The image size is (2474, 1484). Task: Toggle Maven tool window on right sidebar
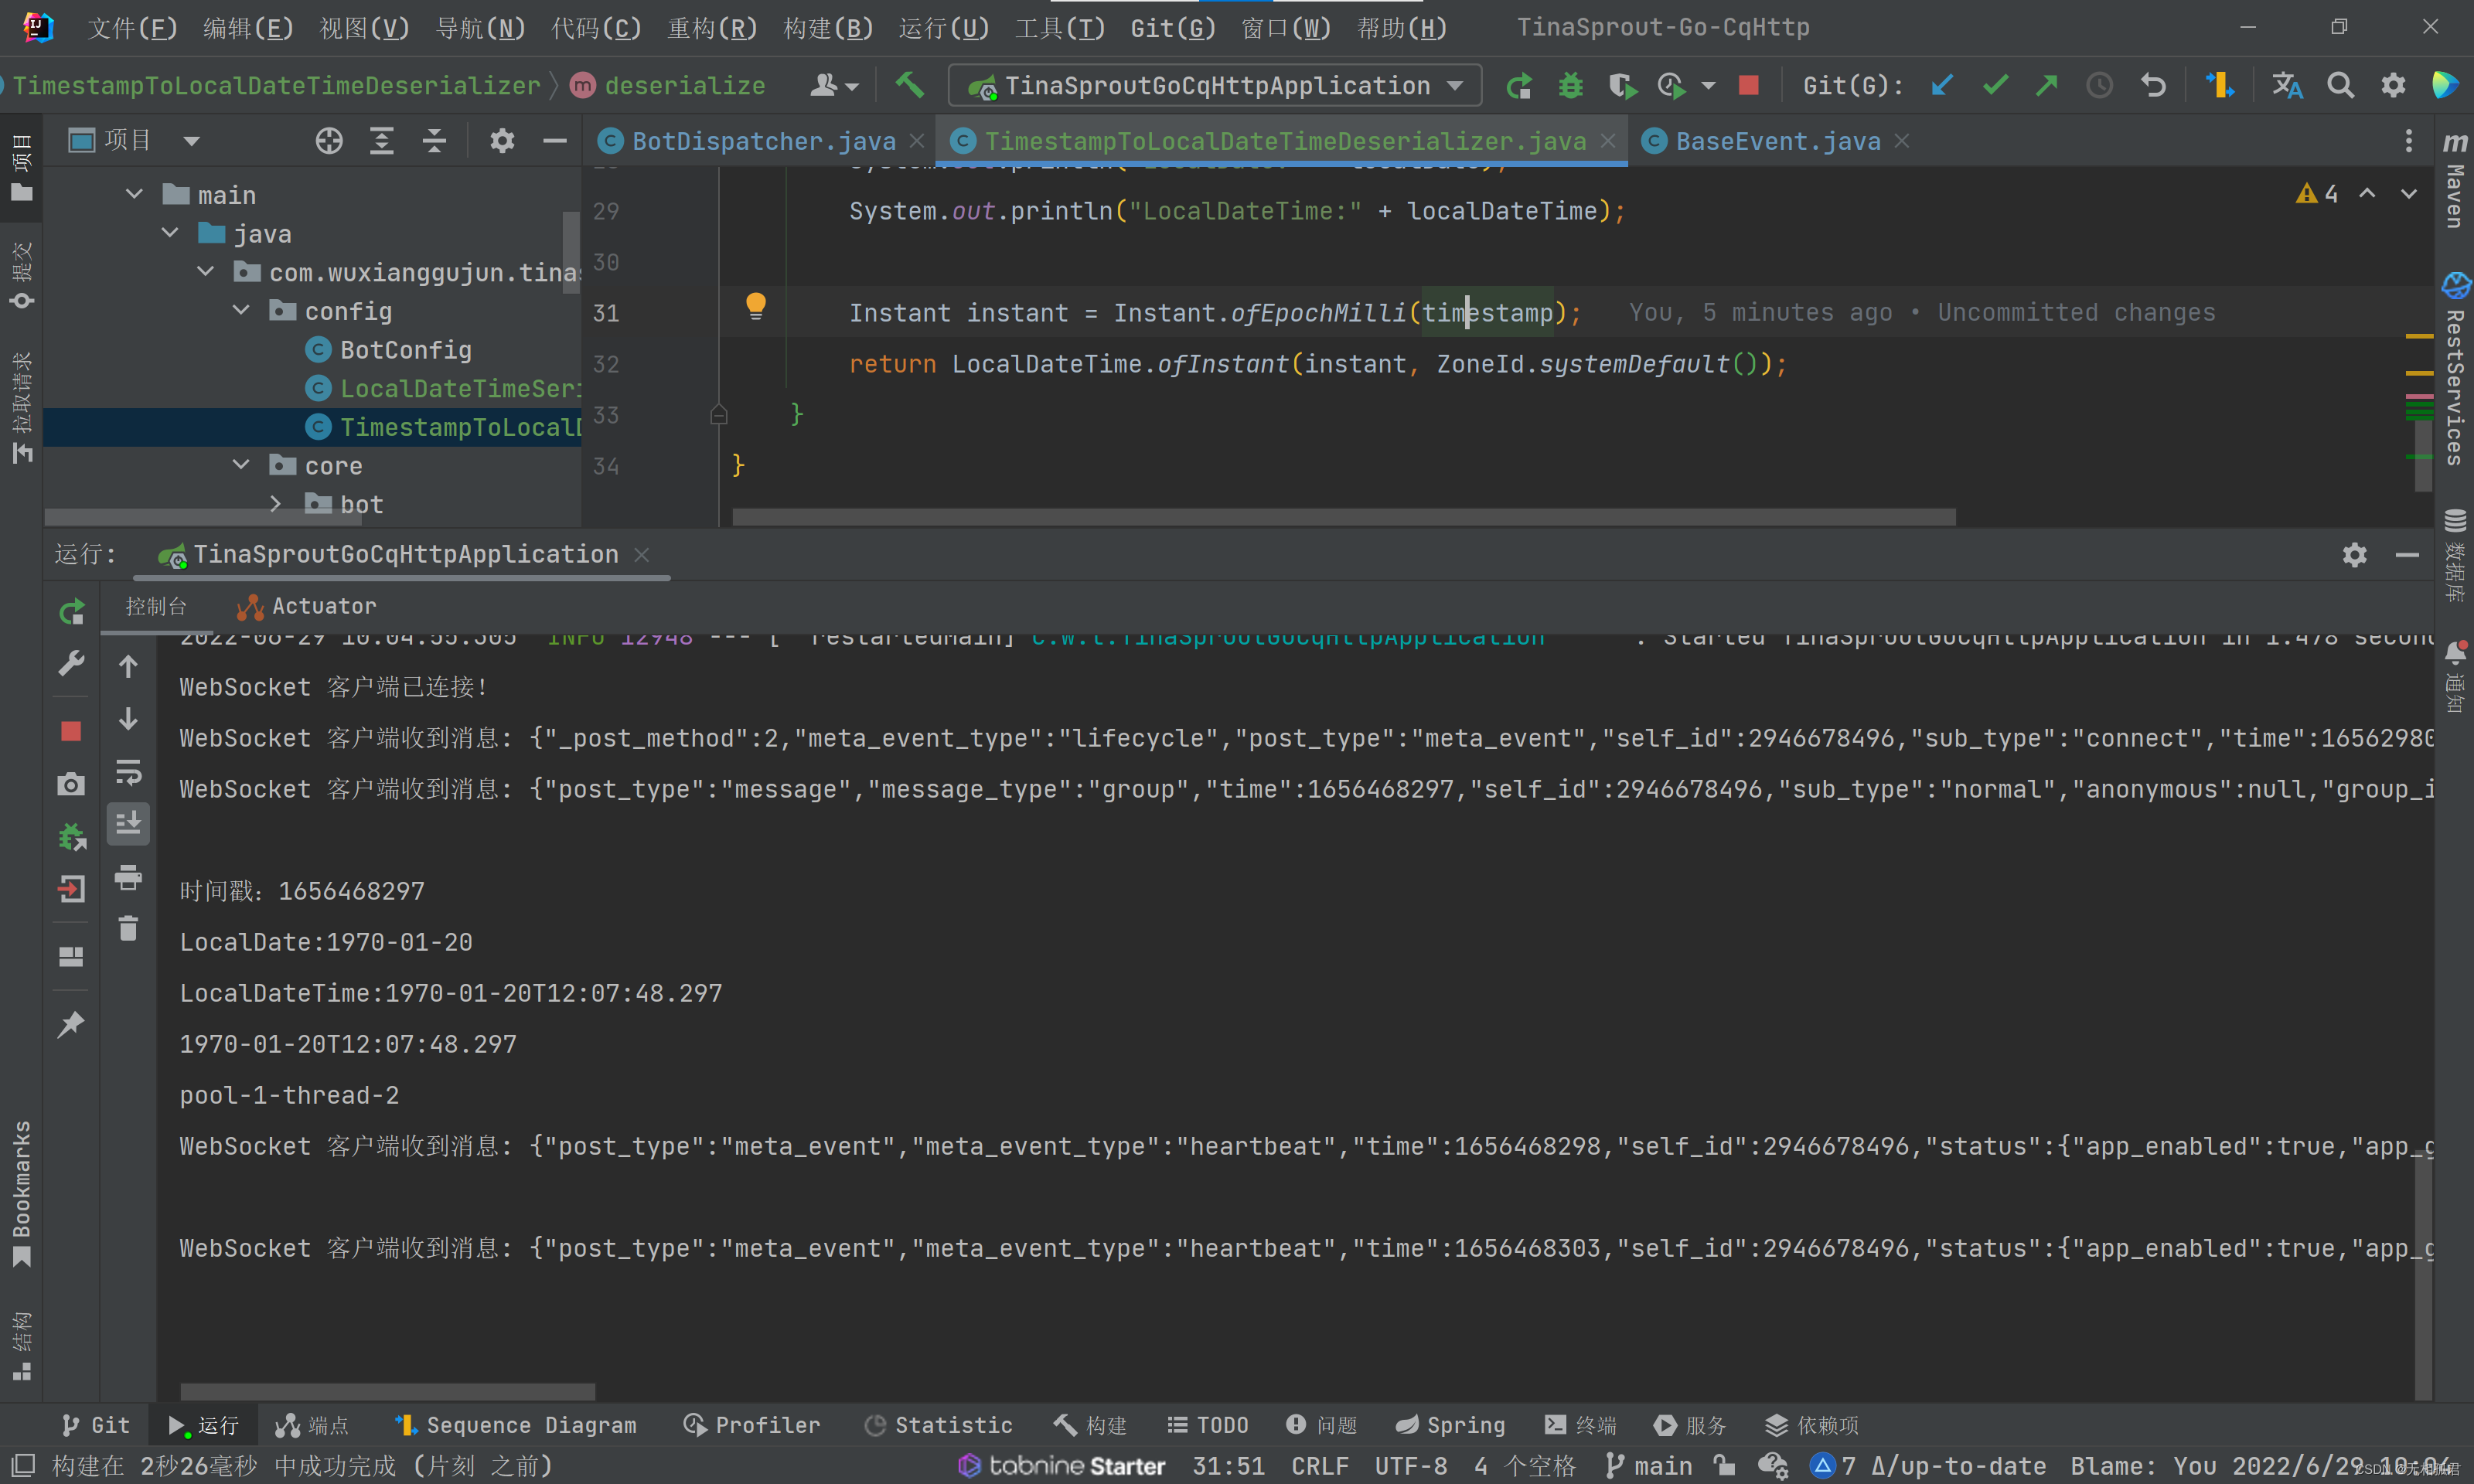coord(2455,181)
